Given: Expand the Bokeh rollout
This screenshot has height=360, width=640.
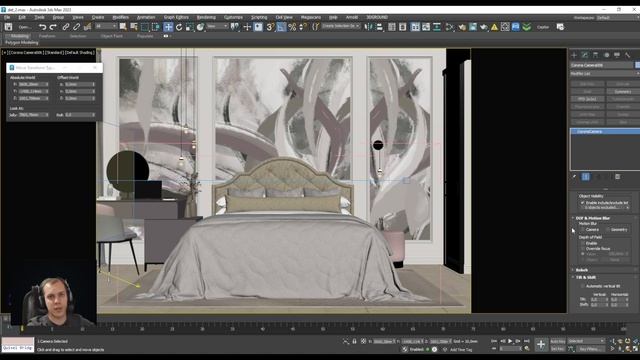Looking at the screenshot, I should click(x=582, y=270).
